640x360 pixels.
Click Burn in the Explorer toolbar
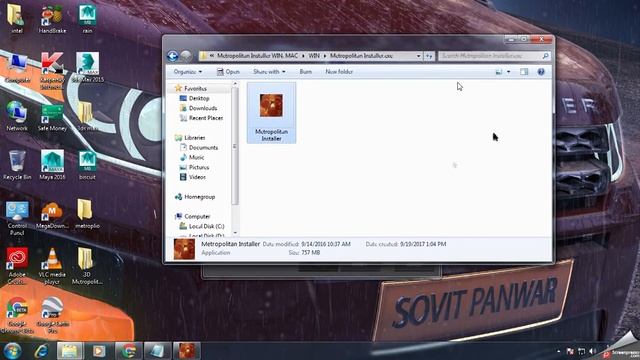click(x=305, y=72)
